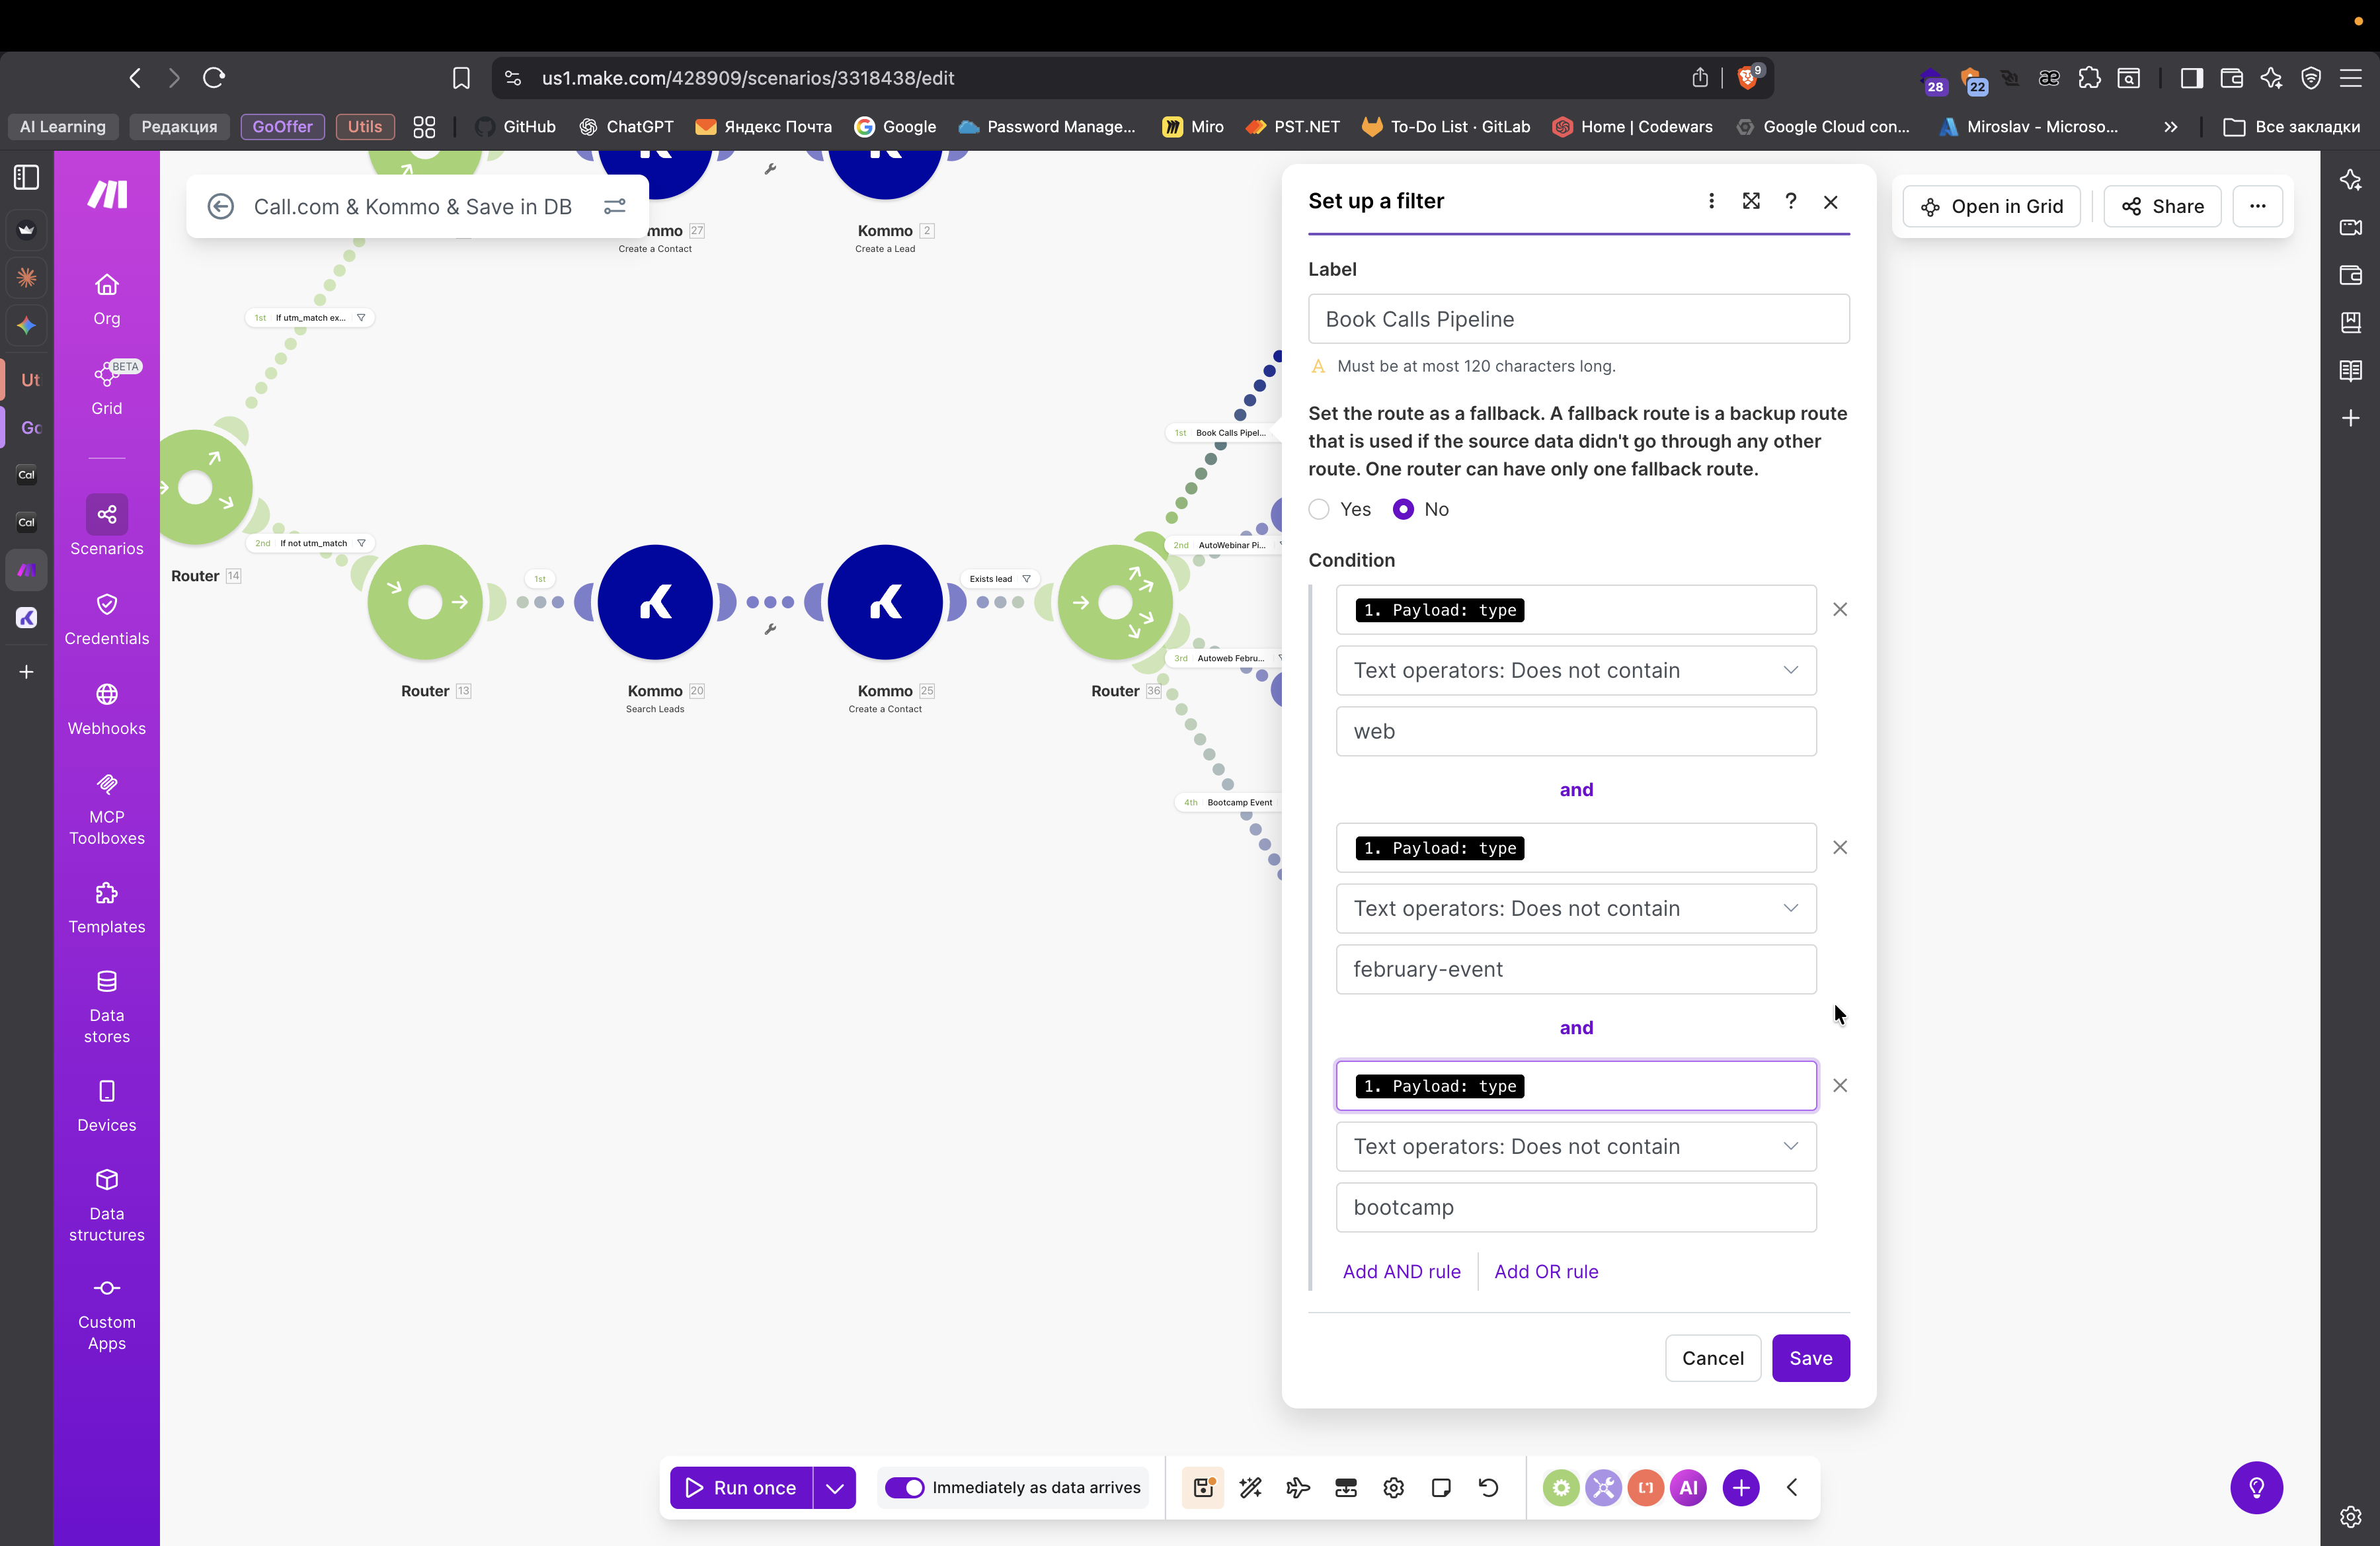2380x1546 pixels.
Task: Open Templates in the left sidebar
Action: pyautogui.click(x=106, y=907)
